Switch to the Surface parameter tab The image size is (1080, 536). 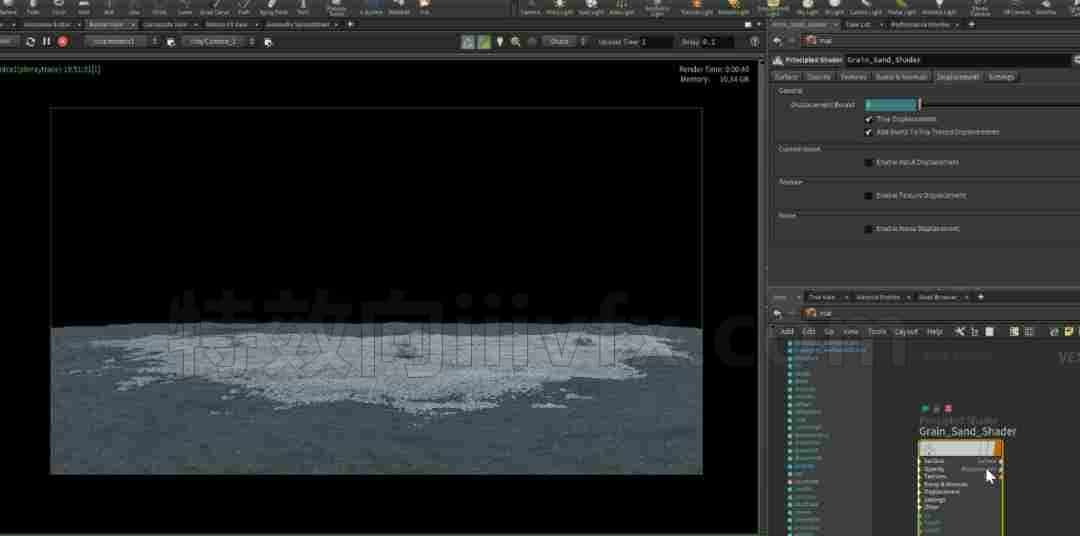click(786, 76)
